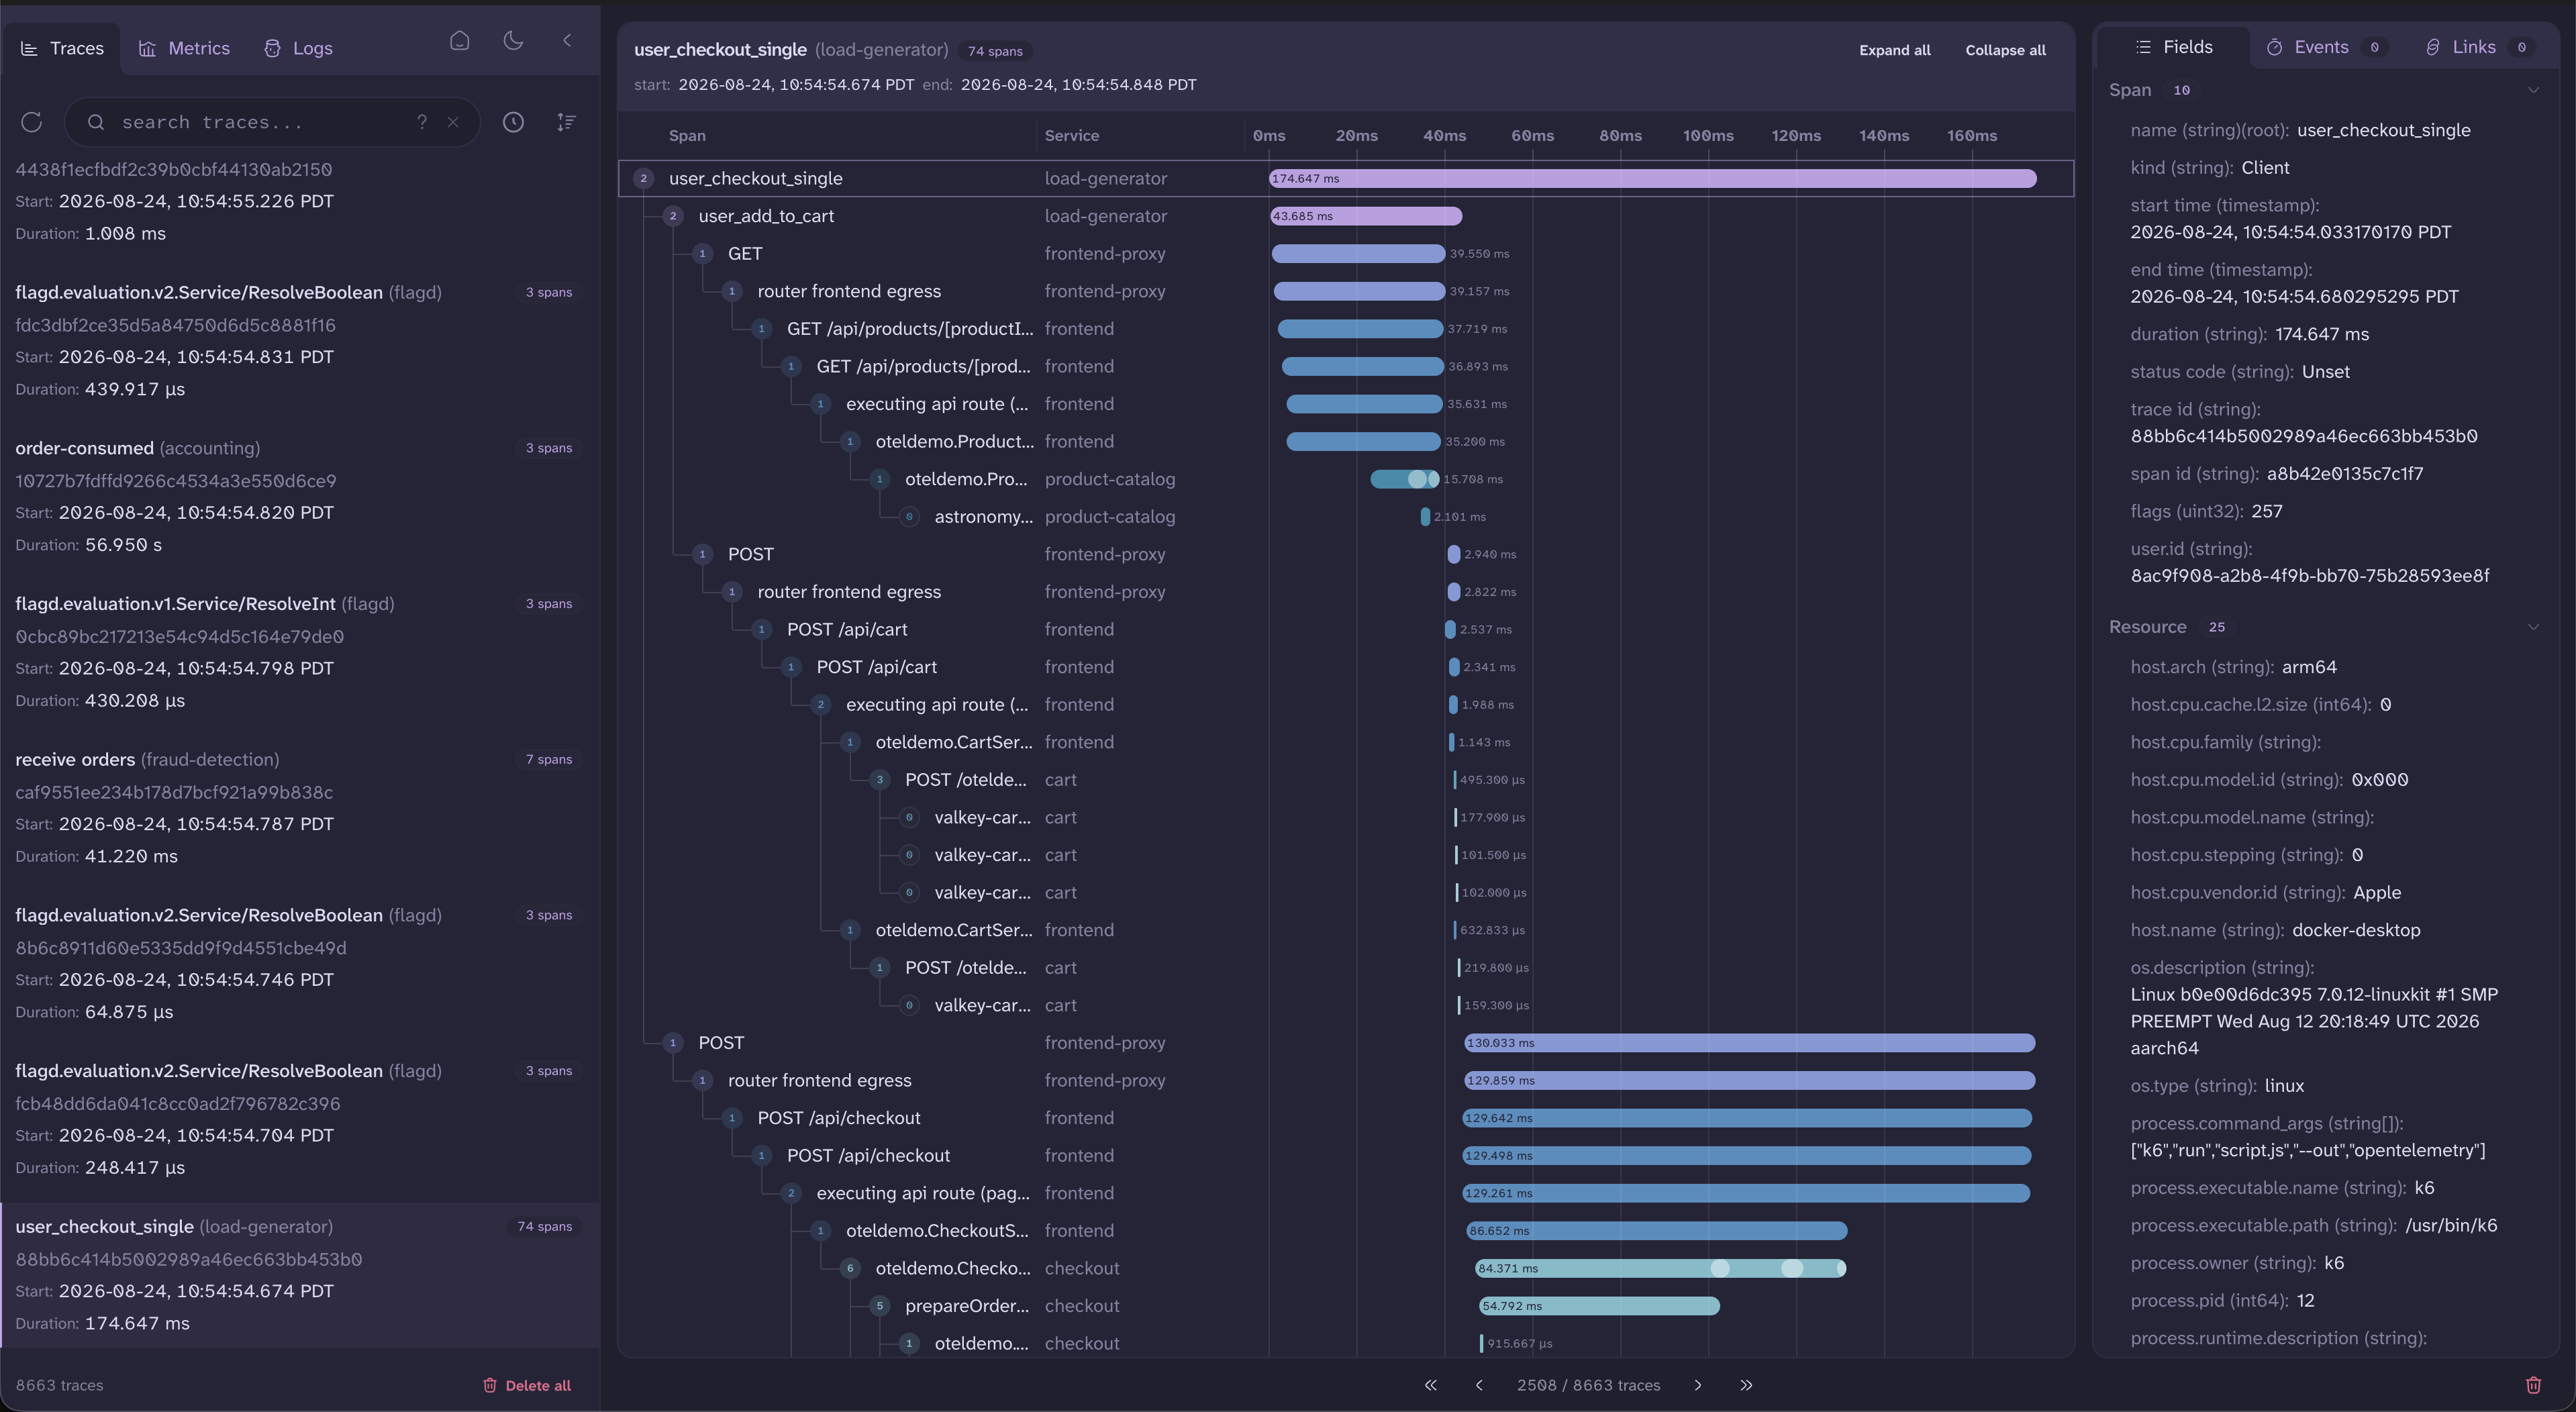The height and width of the screenshot is (1412, 2576).
Task: Select the oteldemo.CheckoutS... frontend span row
Action: click(1346, 1231)
